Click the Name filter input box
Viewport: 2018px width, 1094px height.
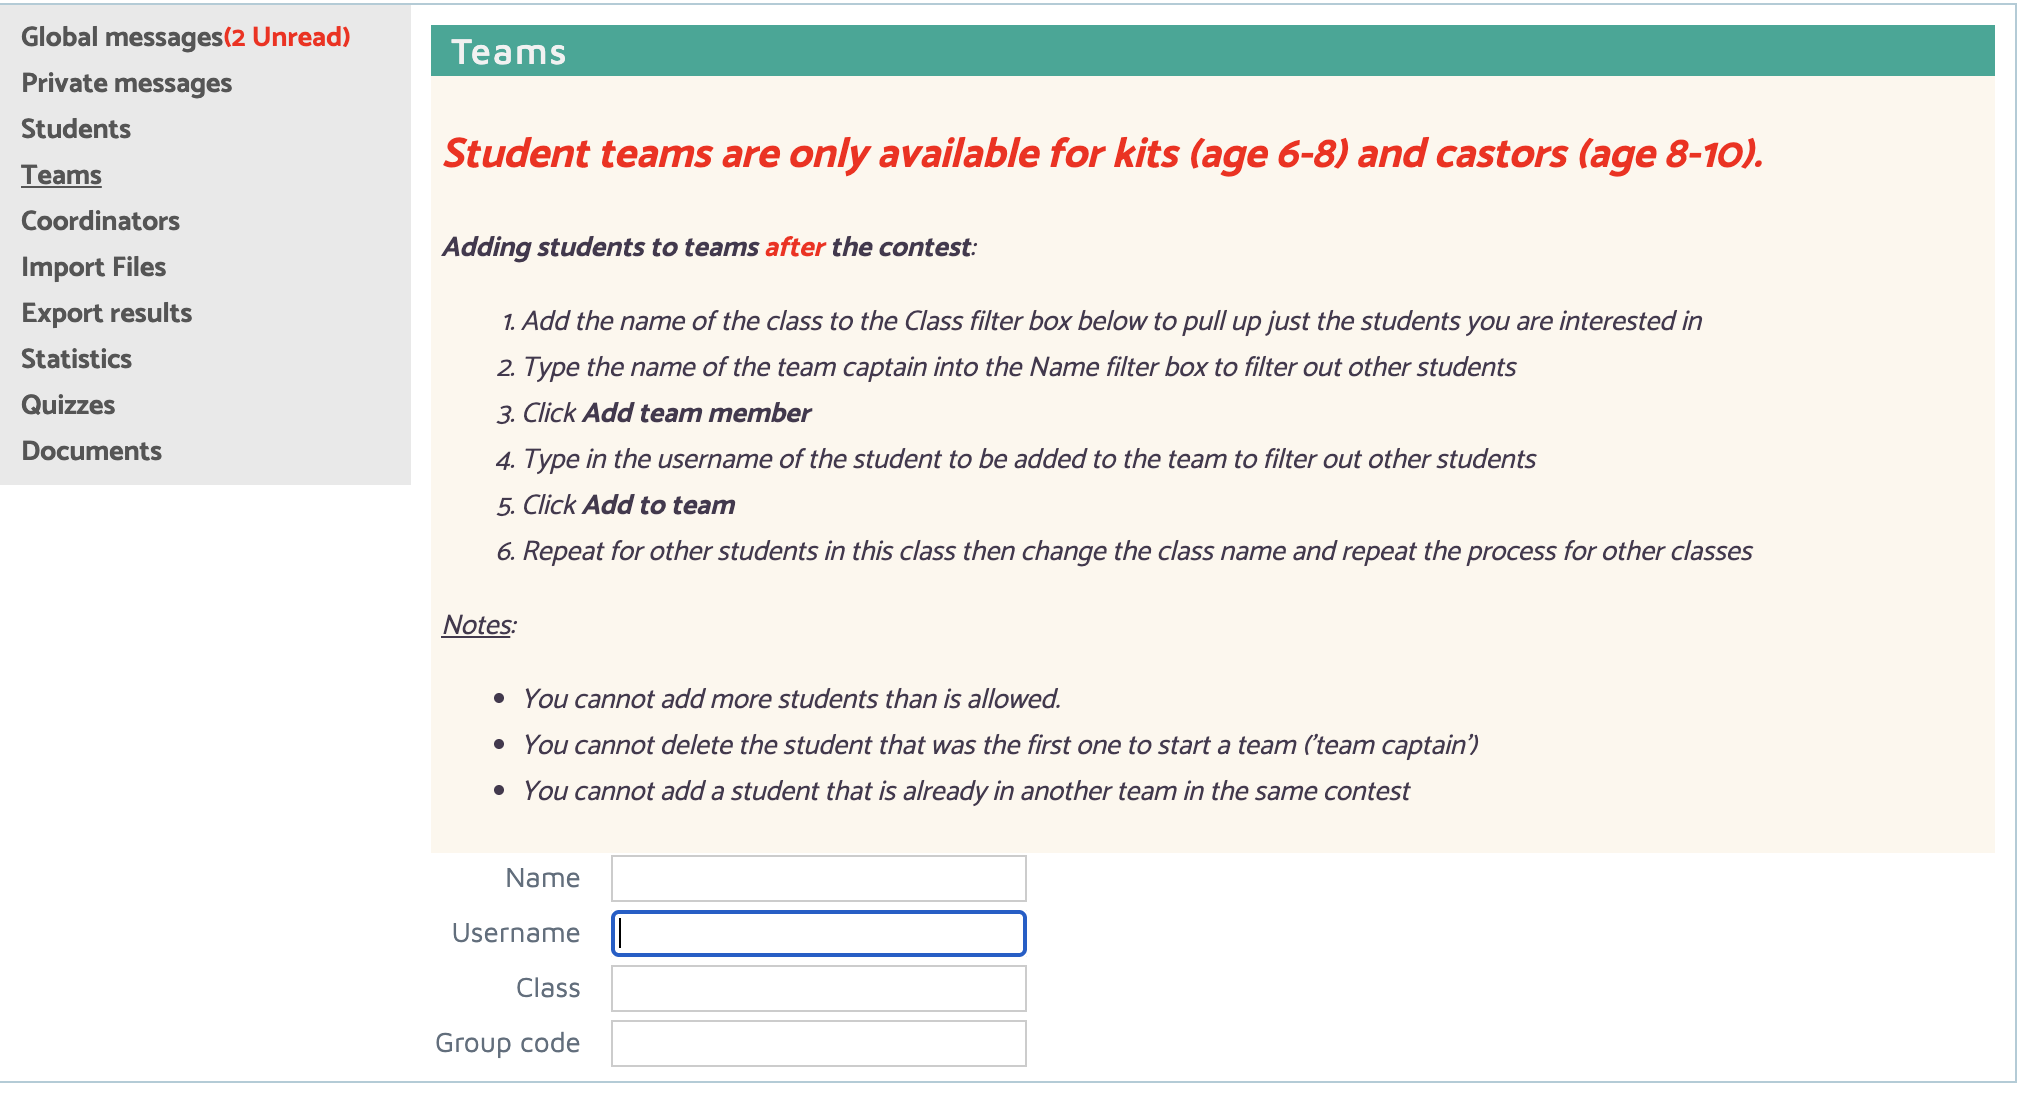tap(819, 878)
